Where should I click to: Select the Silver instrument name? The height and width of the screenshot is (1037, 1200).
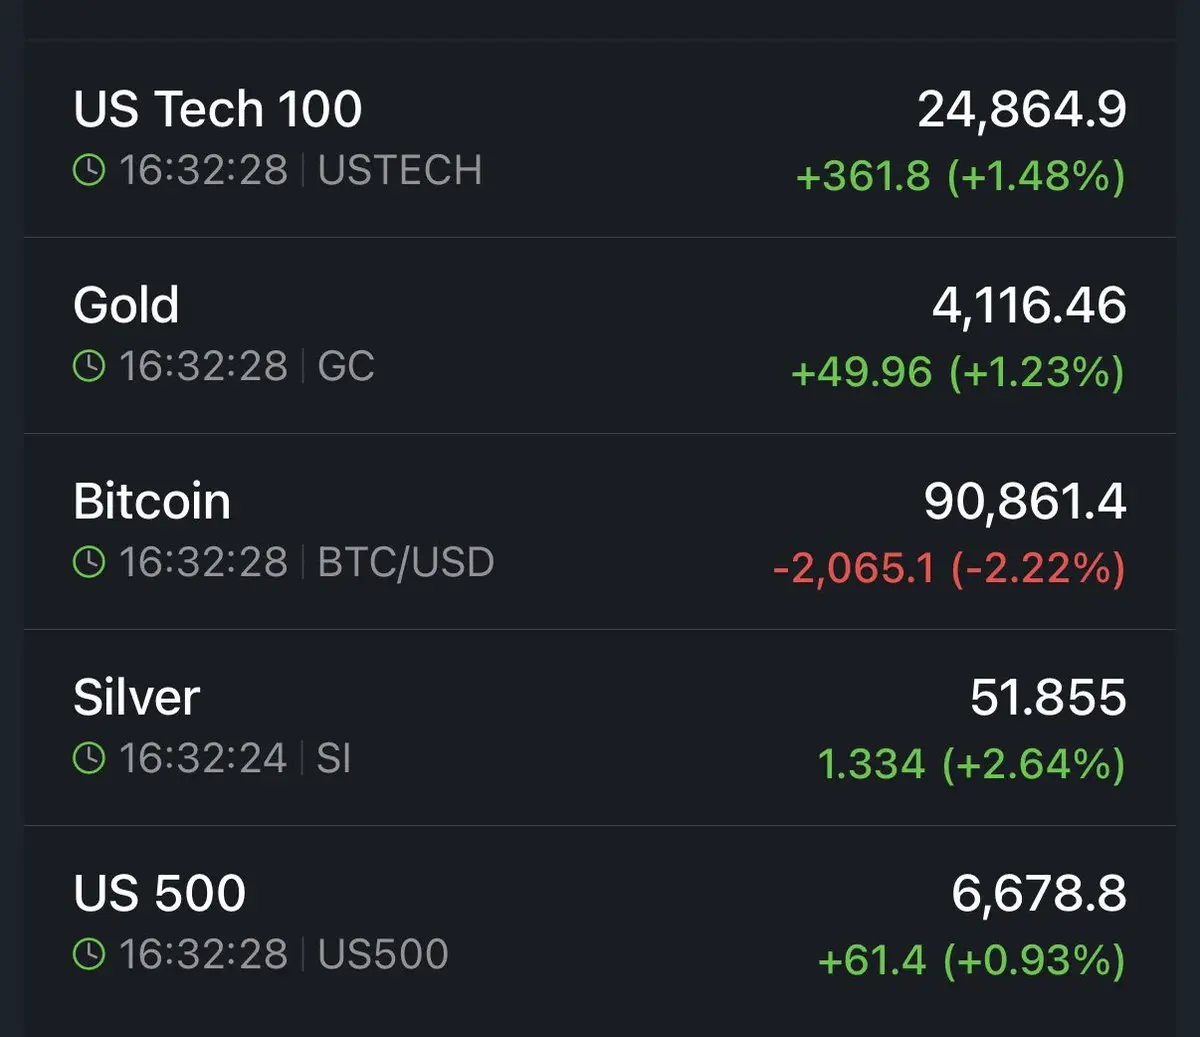(x=137, y=697)
